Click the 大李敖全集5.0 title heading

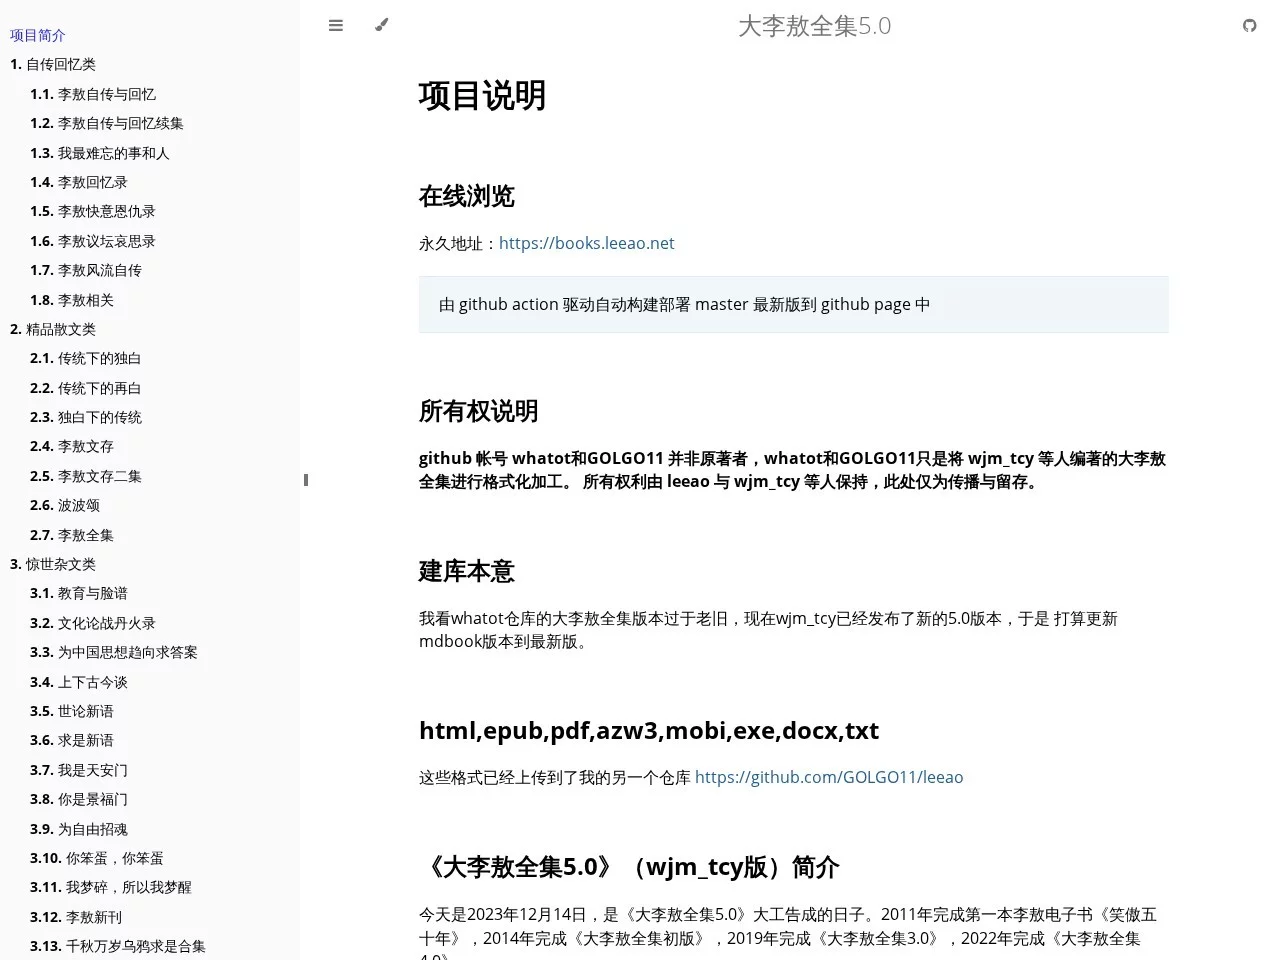click(x=814, y=26)
